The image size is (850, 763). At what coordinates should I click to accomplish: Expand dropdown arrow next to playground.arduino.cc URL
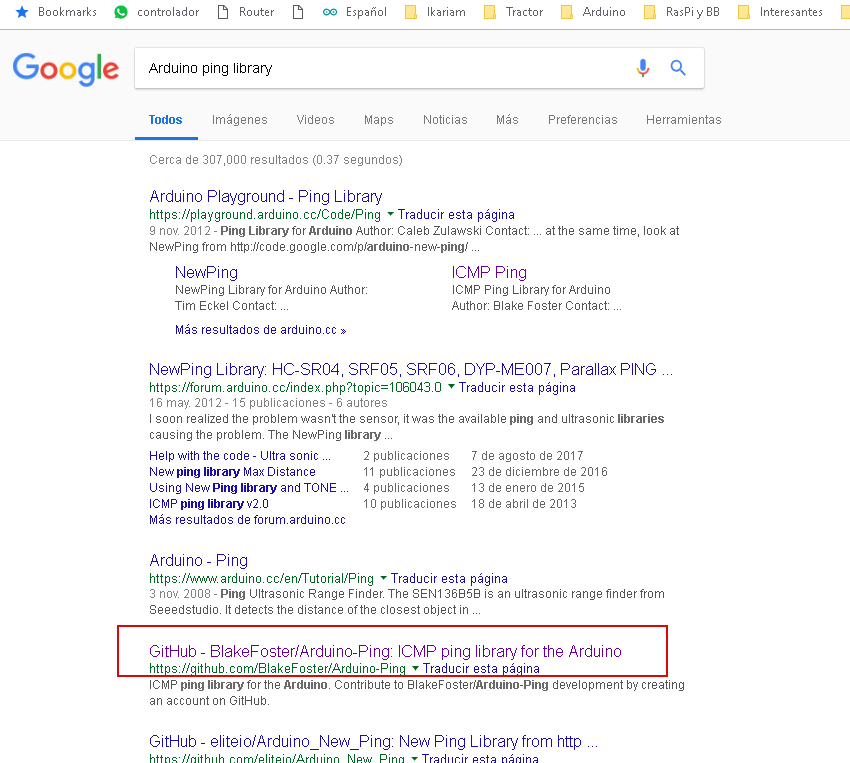(390, 215)
